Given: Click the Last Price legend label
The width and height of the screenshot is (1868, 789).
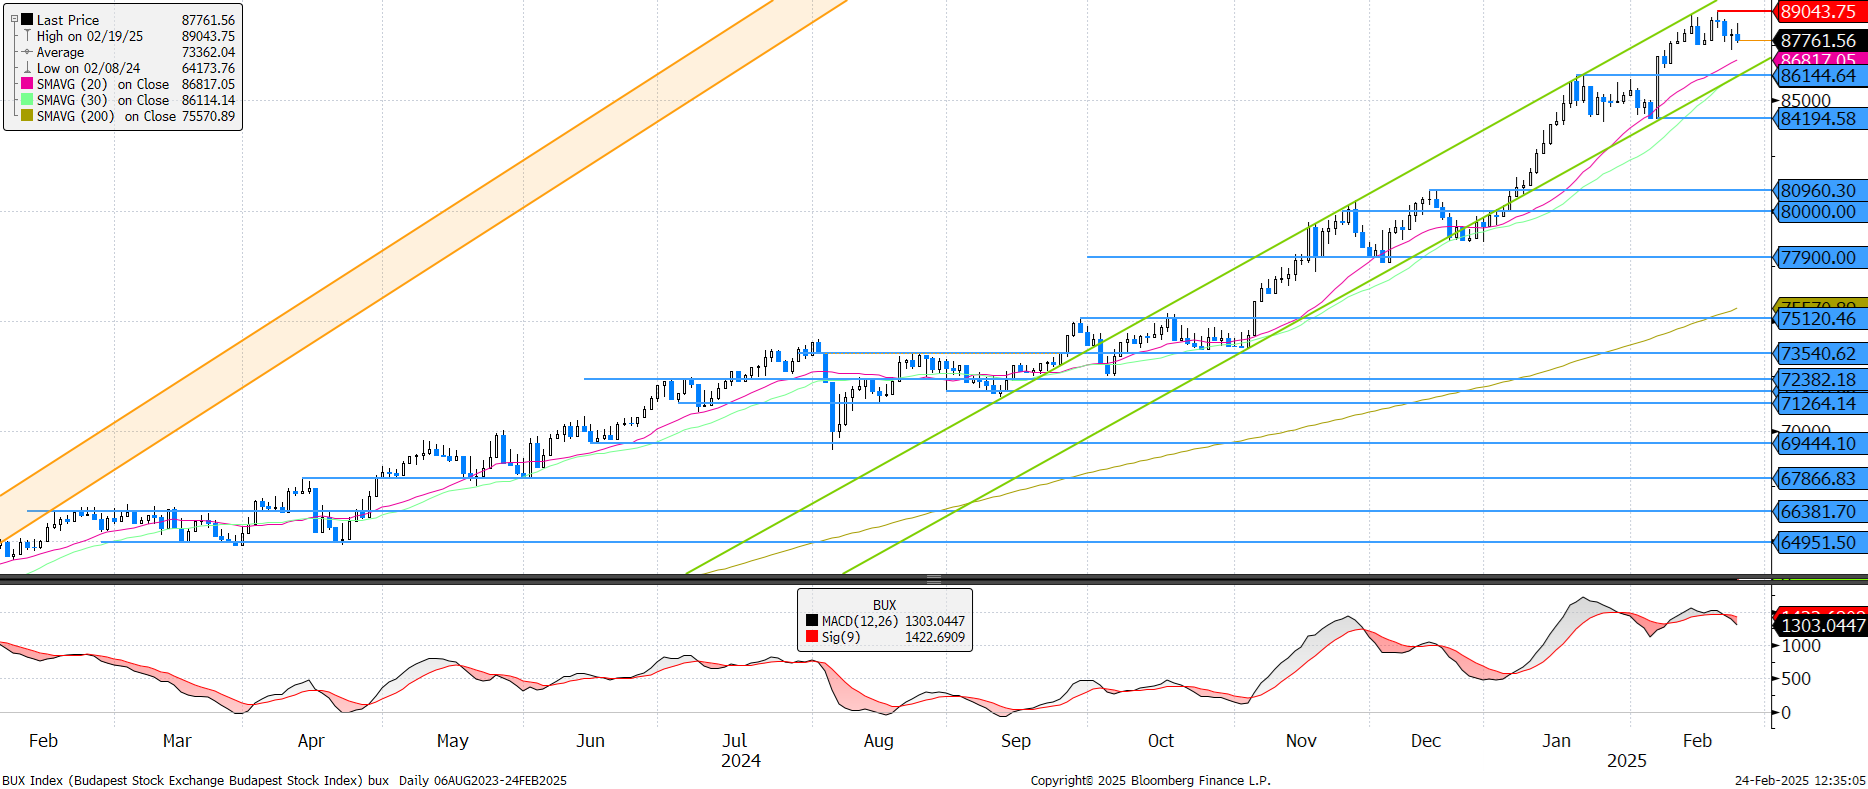Looking at the screenshot, I should coord(68,20).
